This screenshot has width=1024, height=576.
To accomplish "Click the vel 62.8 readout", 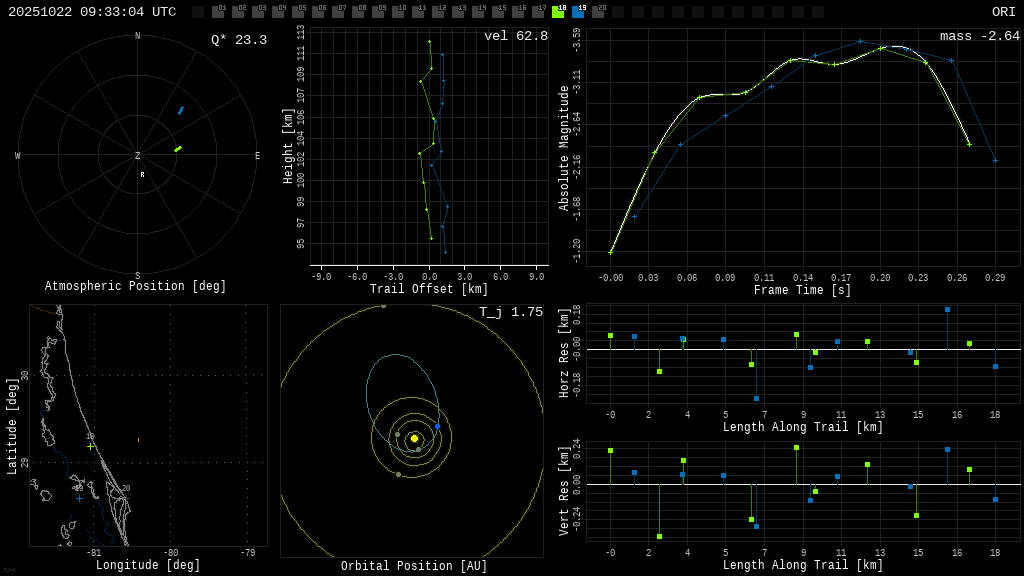I will click(516, 36).
